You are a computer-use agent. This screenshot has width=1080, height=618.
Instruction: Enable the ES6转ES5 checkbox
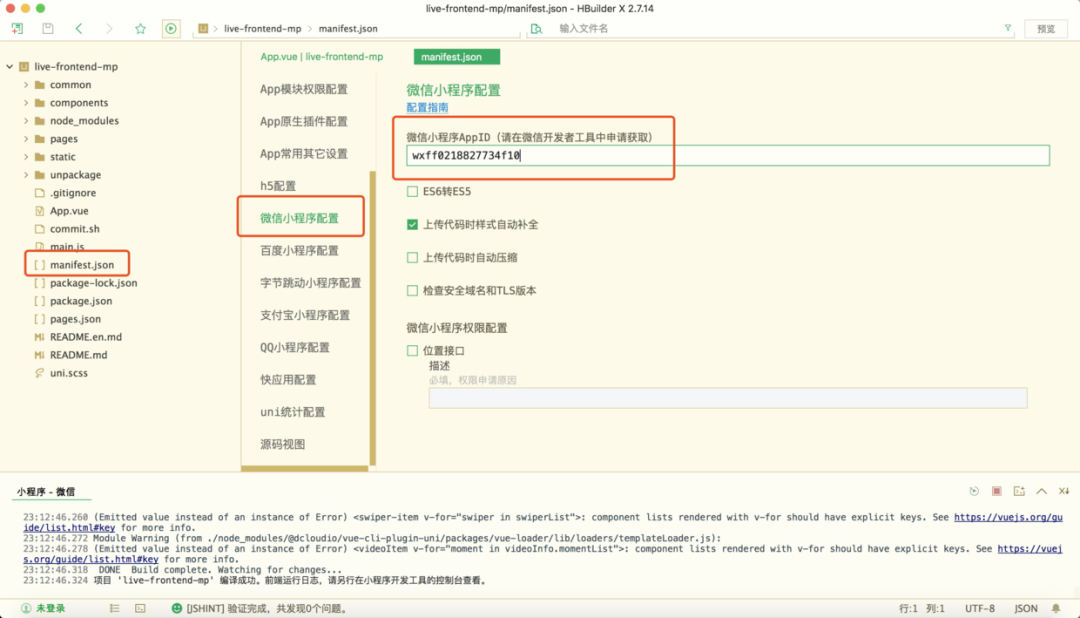412,192
